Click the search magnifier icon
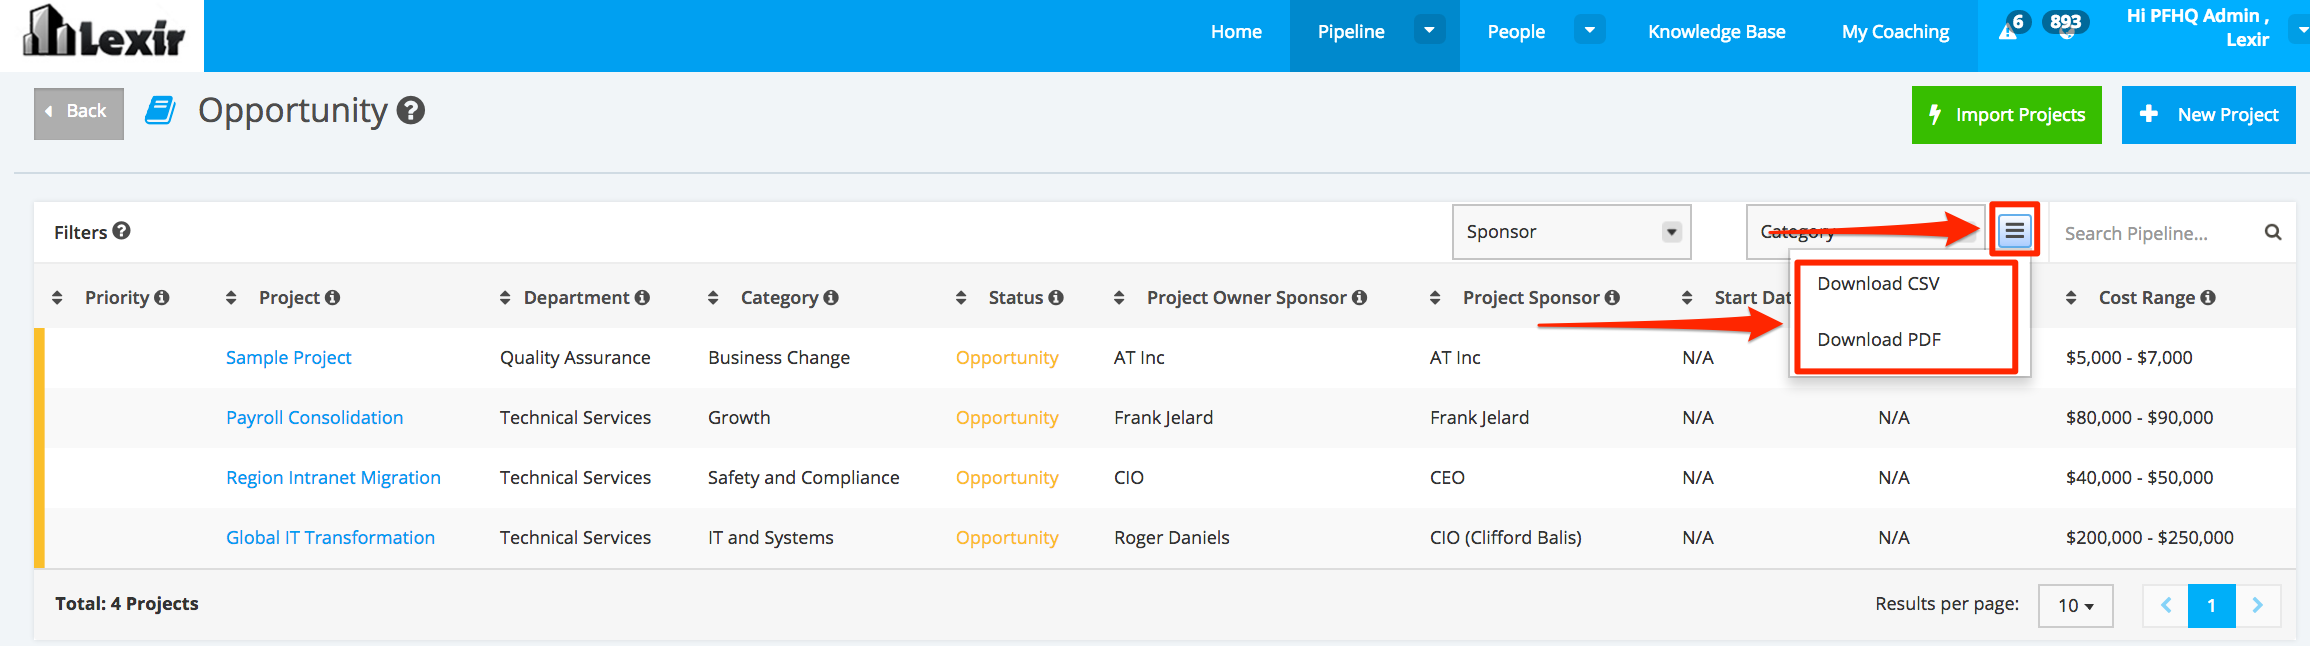The height and width of the screenshot is (646, 2310). click(2272, 232)
